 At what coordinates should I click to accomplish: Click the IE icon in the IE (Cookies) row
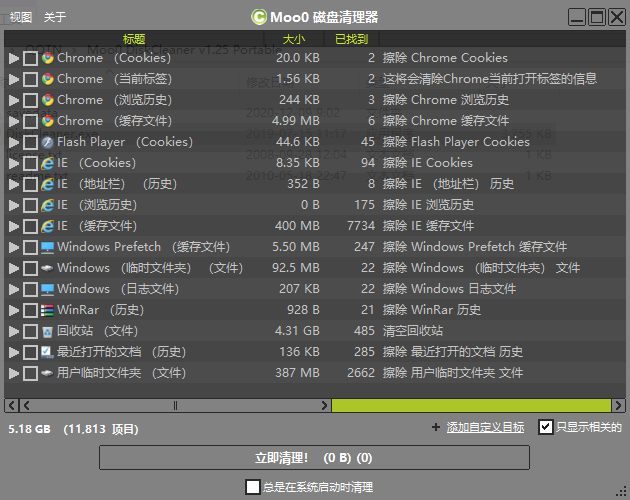point(47,163)
